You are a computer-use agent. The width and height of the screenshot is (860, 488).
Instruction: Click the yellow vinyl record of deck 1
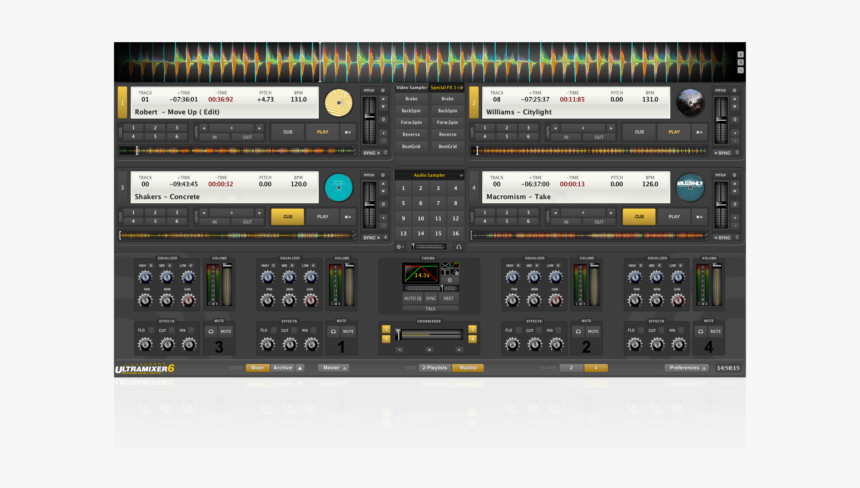pos(338,103)
